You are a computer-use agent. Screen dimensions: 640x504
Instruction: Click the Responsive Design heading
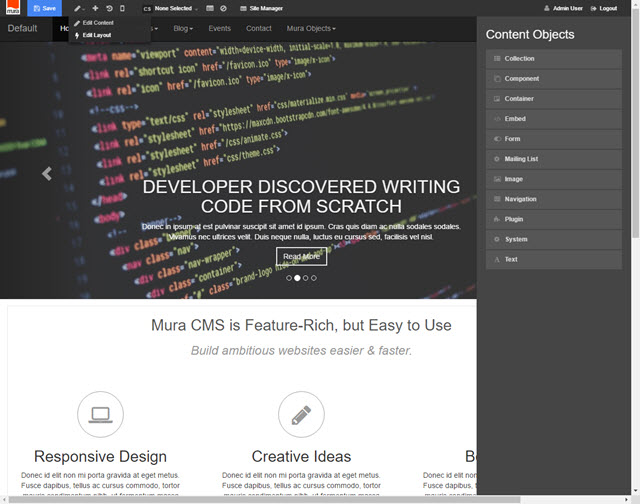click(x=100, y=456)
